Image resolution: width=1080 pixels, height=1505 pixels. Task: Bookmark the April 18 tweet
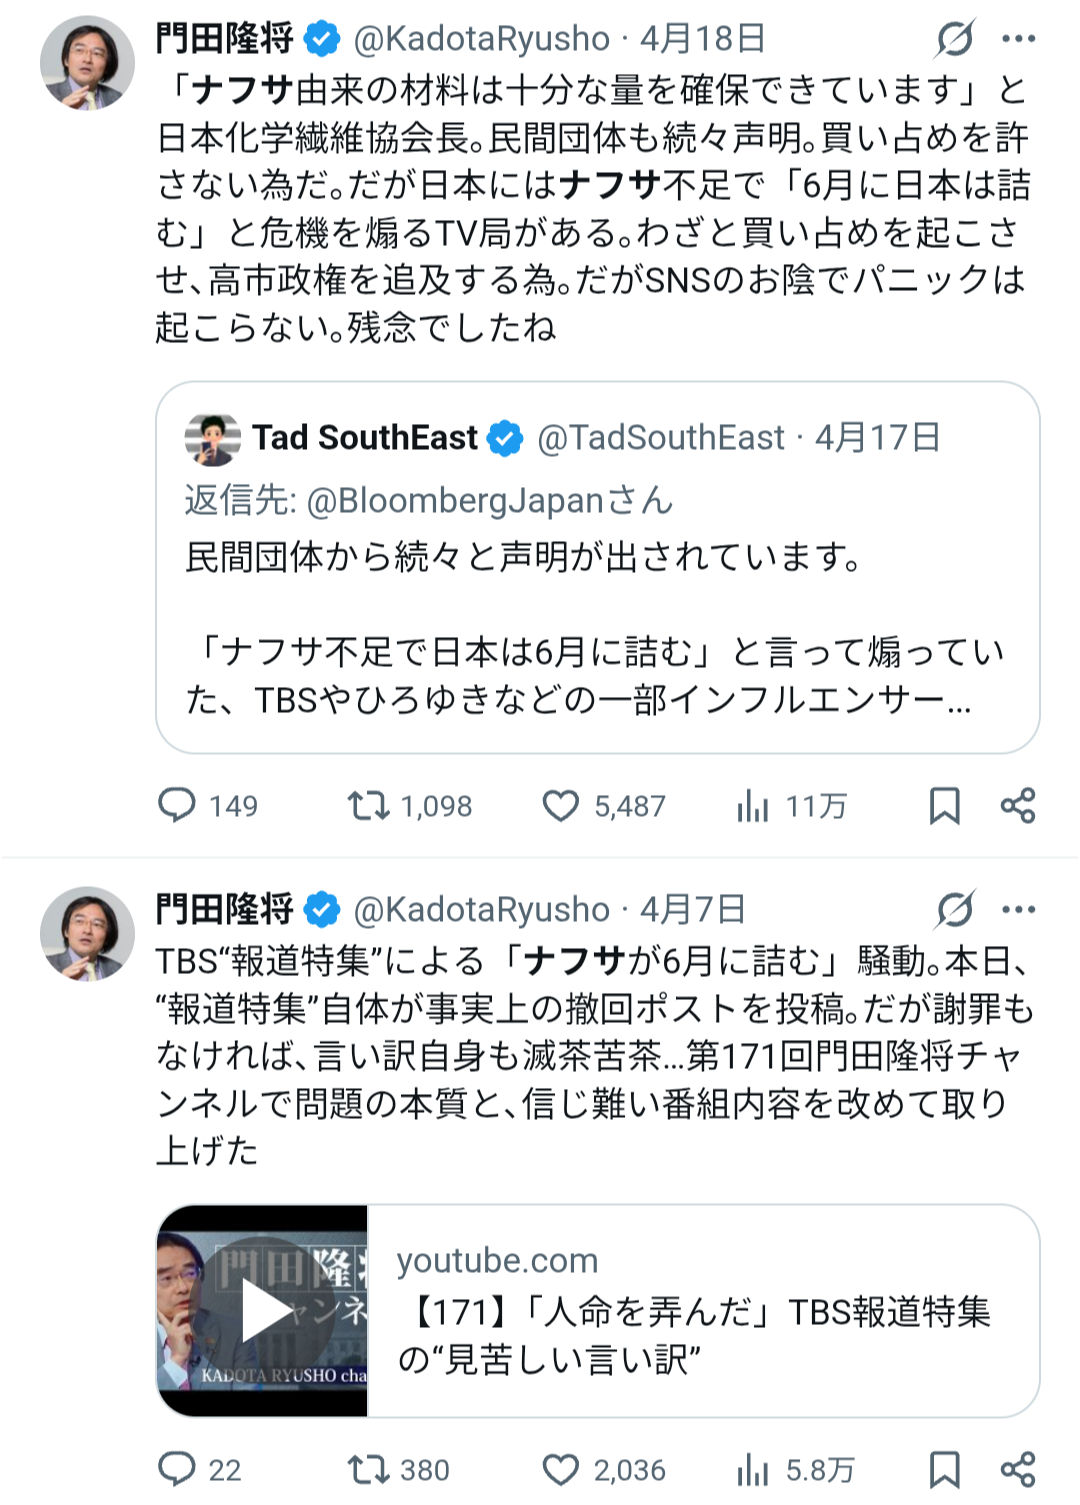[945, 805]
